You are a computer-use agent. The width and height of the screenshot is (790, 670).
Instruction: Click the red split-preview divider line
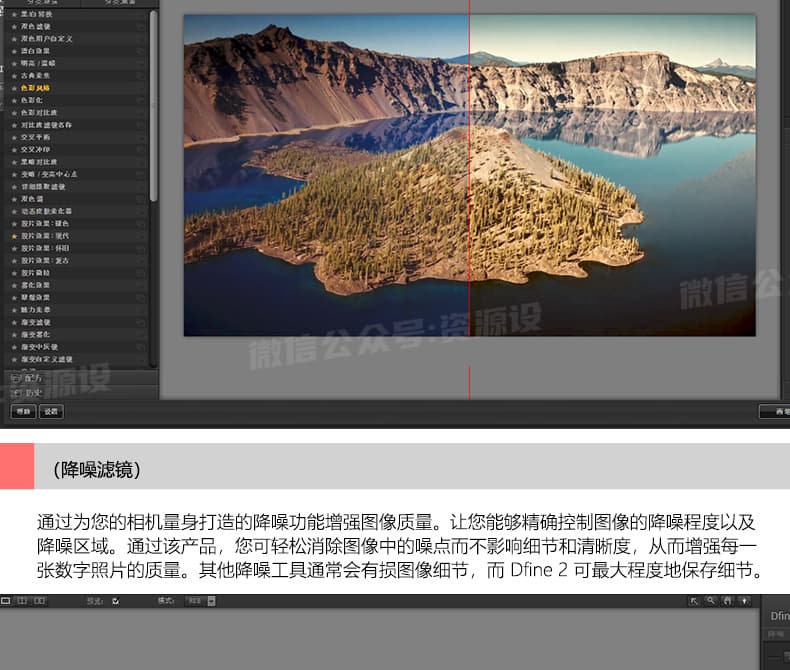(469, 202)
